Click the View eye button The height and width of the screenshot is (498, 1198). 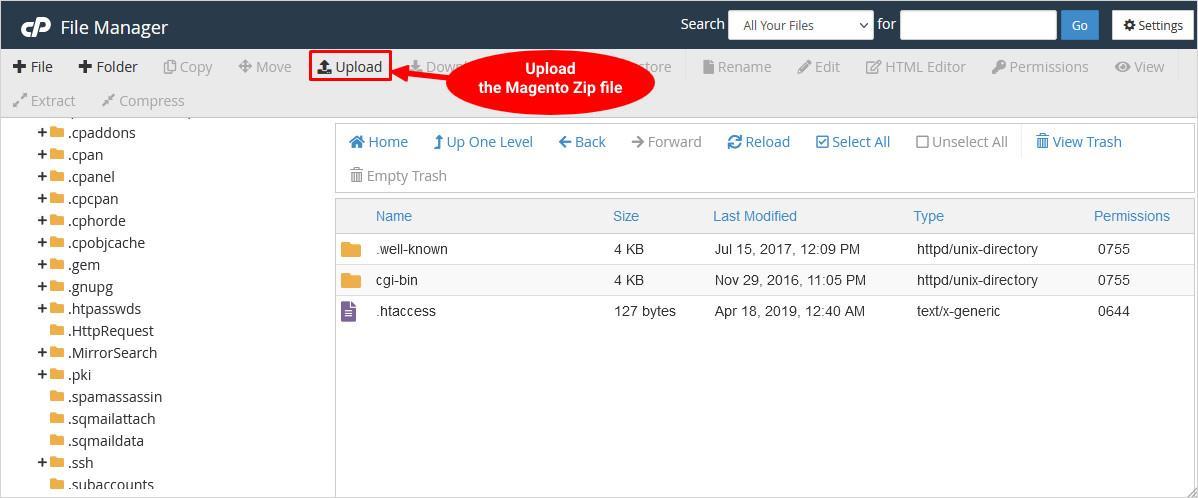coord(1139,67)
